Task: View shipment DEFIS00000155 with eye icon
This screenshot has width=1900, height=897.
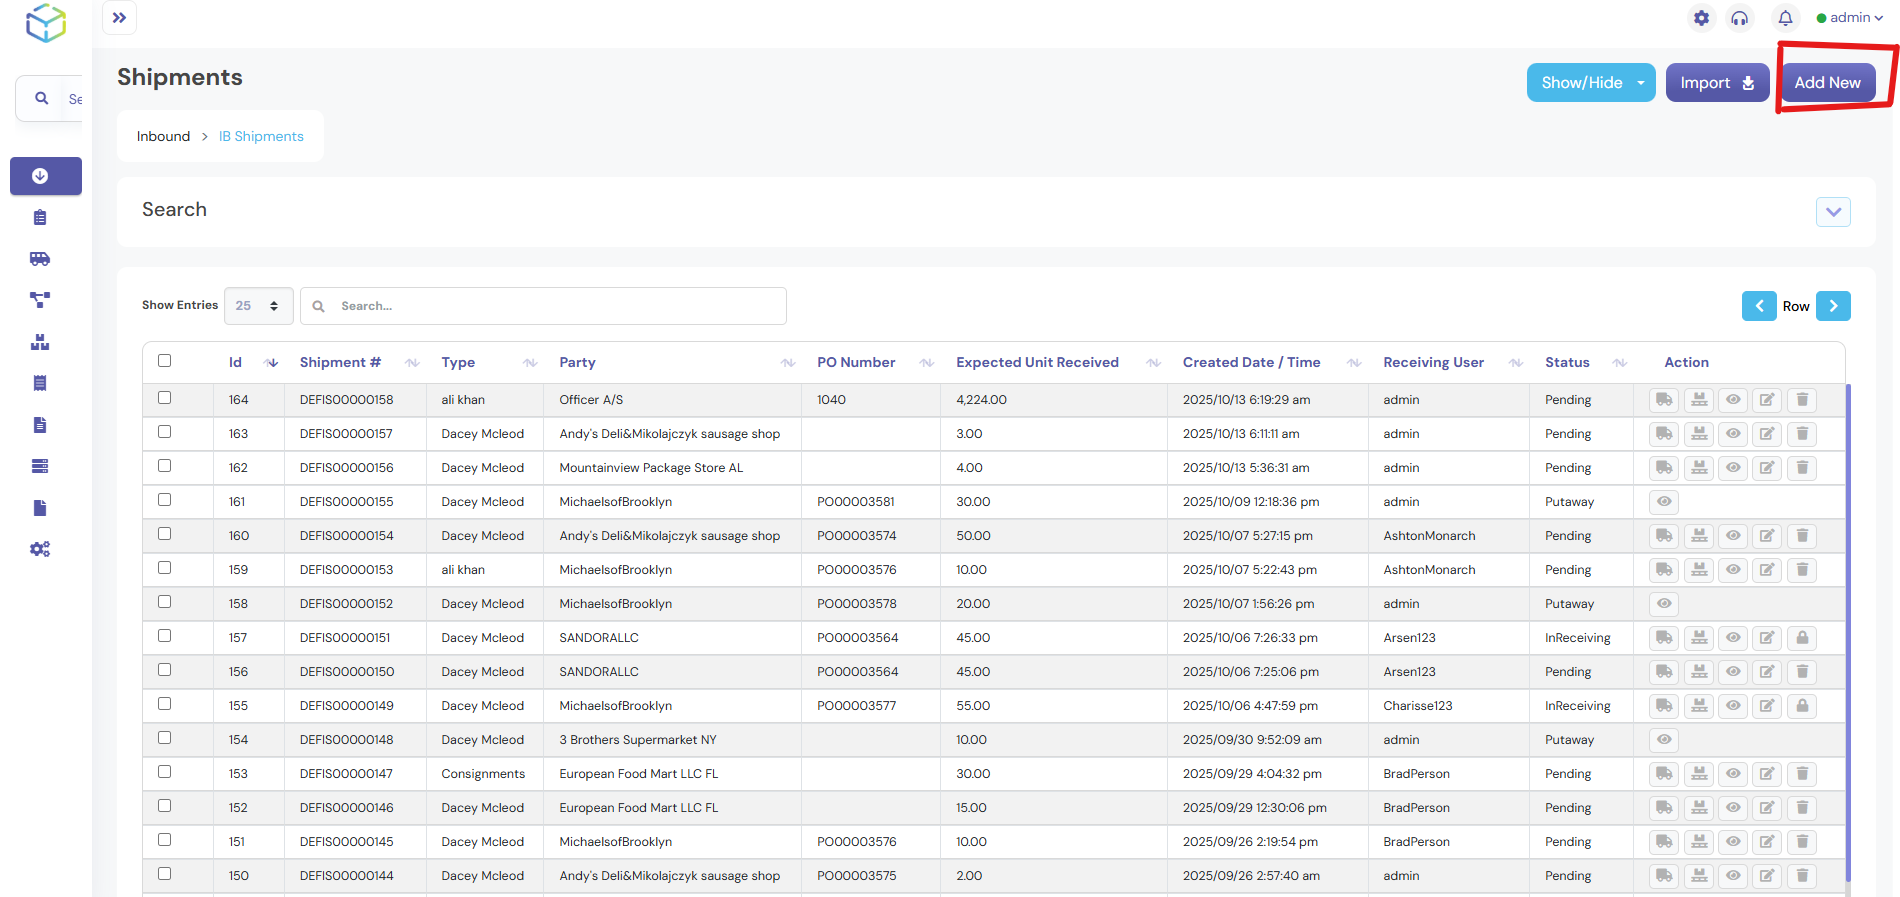Action: tap(1664, 502)
